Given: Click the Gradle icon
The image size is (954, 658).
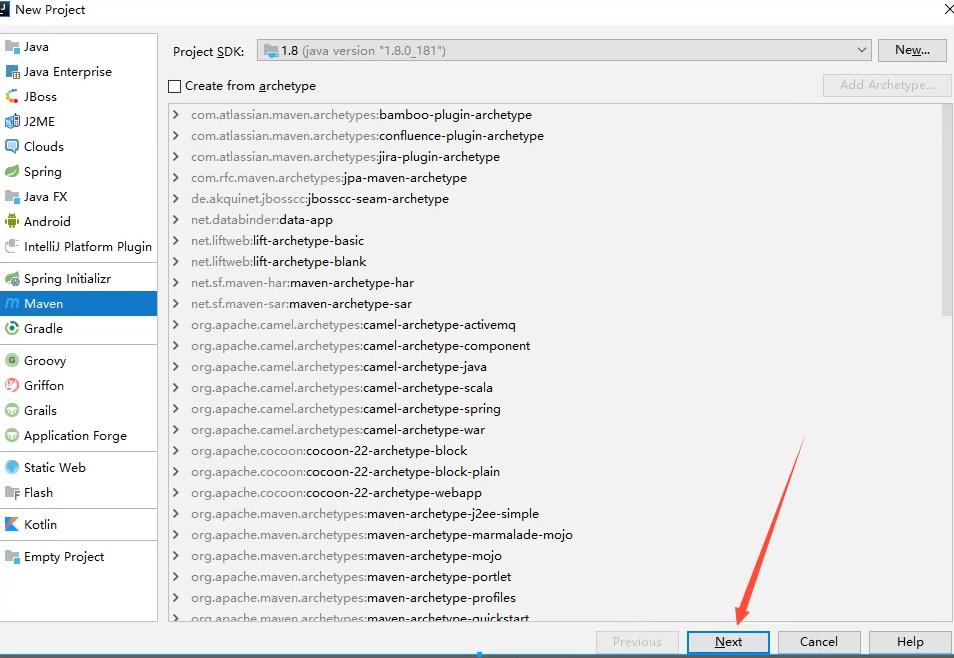Looking at the screenshot, I should [12, 329].
